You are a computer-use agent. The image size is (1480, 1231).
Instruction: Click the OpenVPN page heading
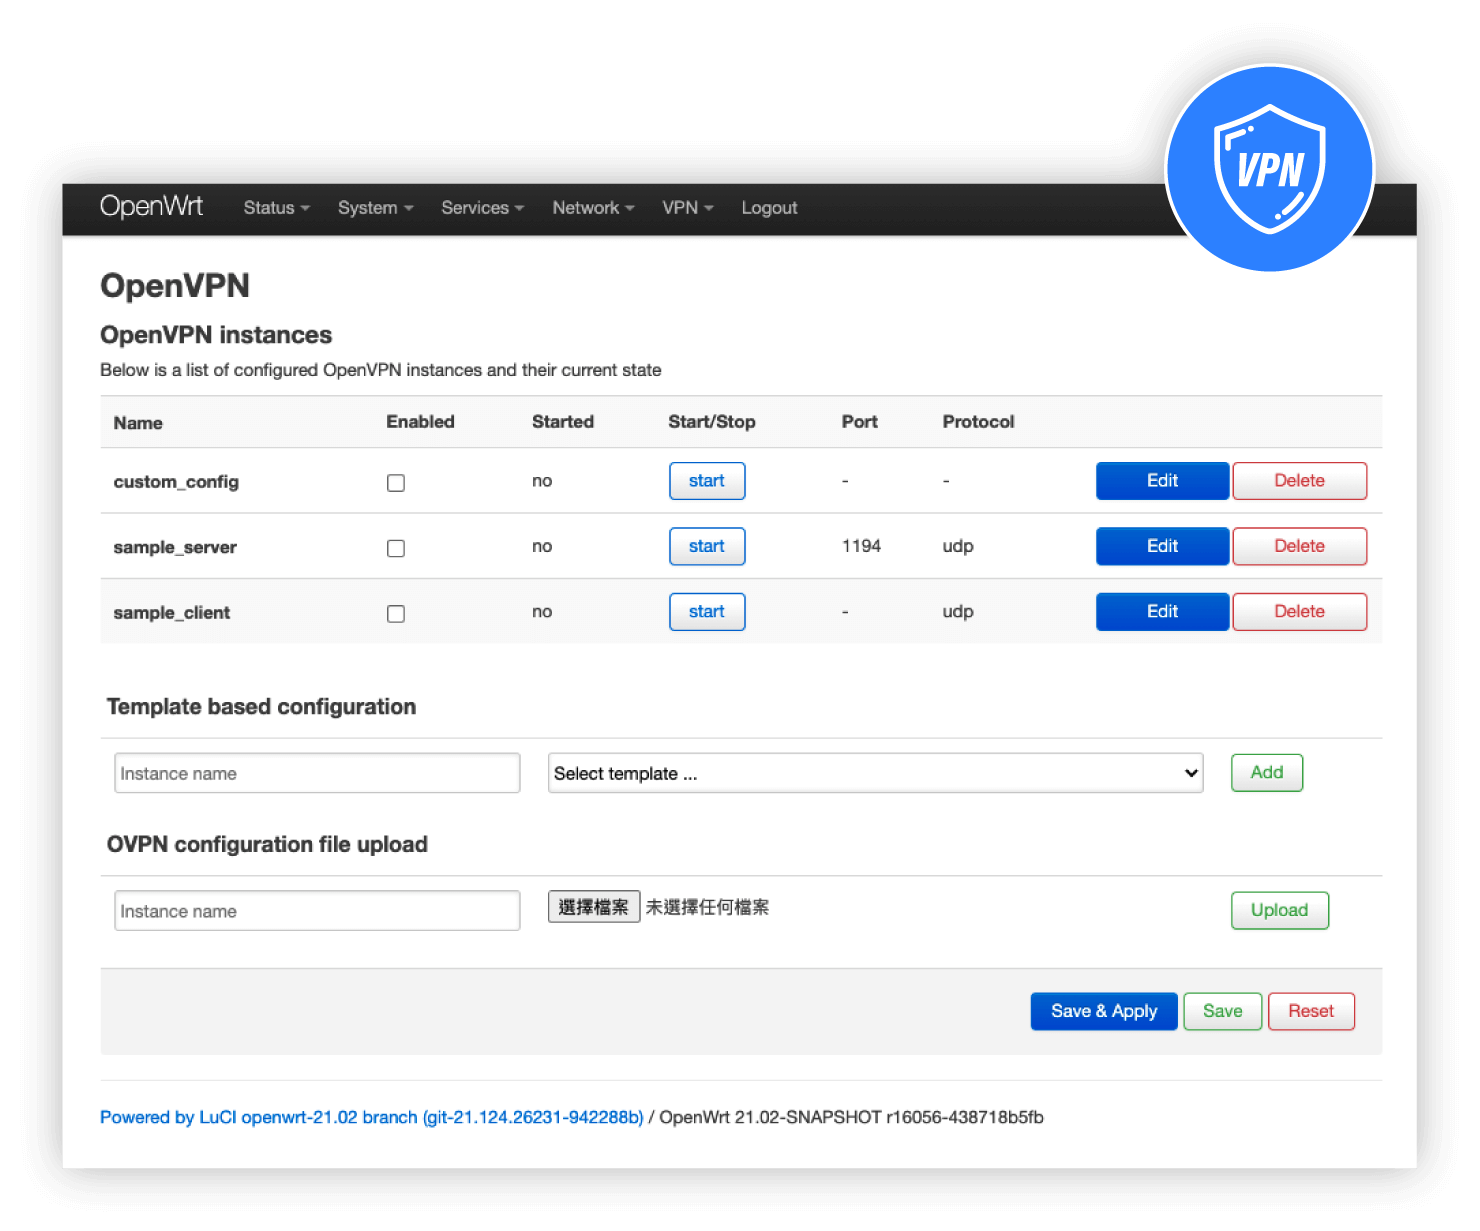(175, 286)
